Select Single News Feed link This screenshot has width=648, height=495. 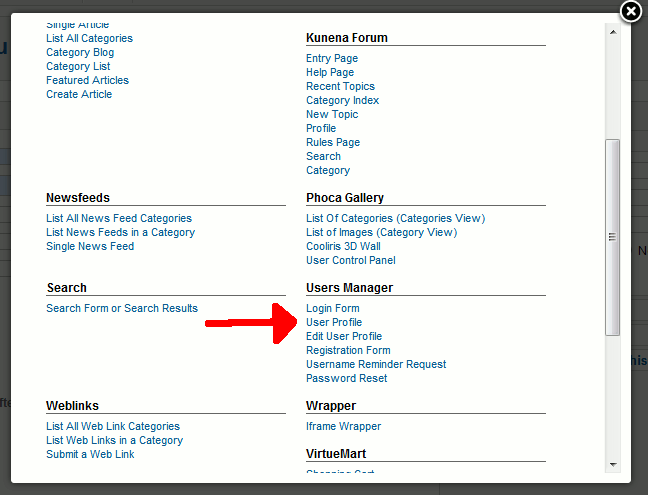point(90,246)
